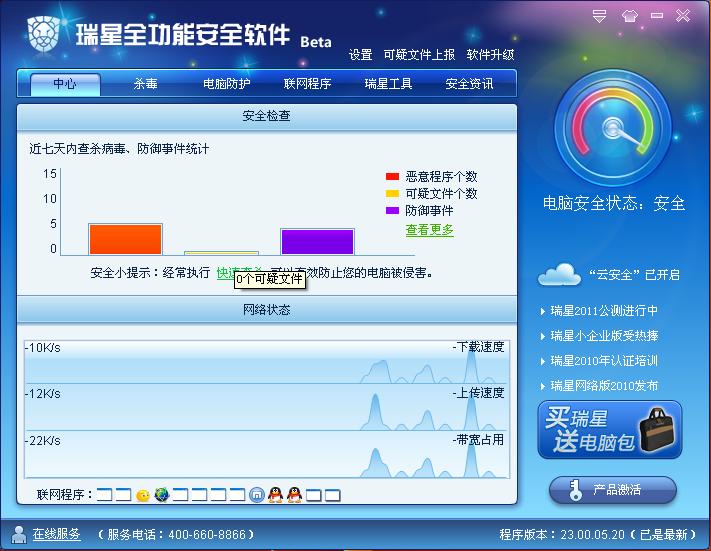Open the main menu dropdown icon in title bar
Image resolution: width=711 pixels, height=551 pixels.
click(599, 16)
